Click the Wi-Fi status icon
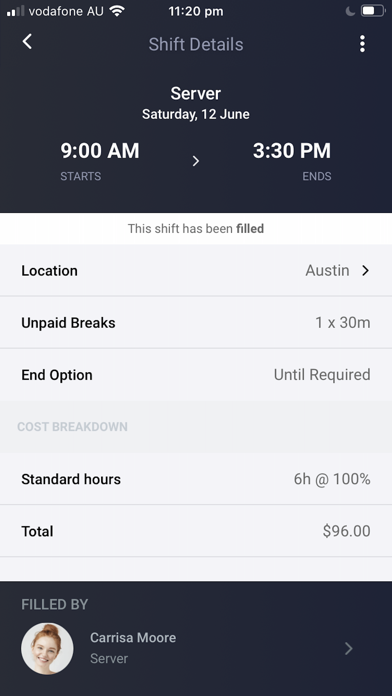This screenshot has height=696, width=392. [x=117, y=11]
